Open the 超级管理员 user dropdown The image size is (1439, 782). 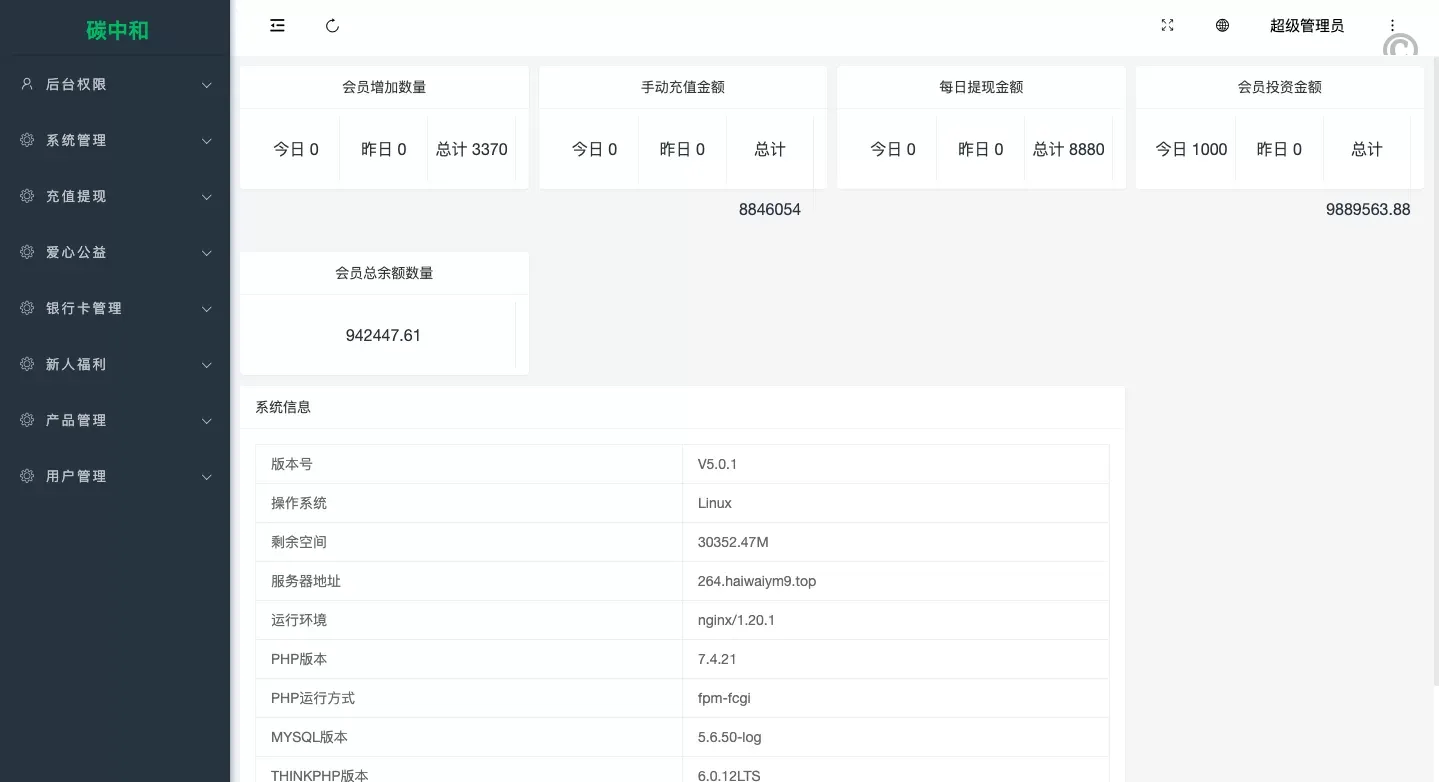coord(1306,26)
